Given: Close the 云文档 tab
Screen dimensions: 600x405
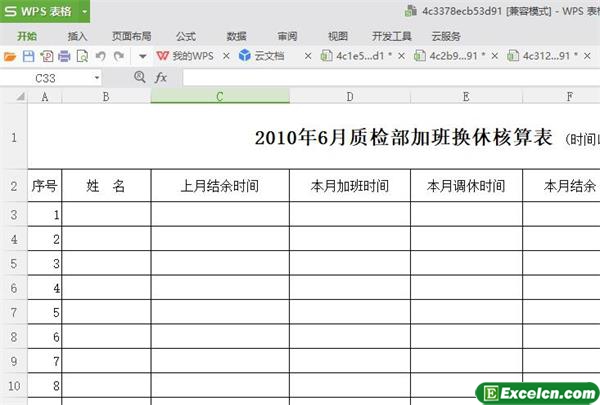Looking at the screenshot, I should pyautogui.click(x=308, y=56).
